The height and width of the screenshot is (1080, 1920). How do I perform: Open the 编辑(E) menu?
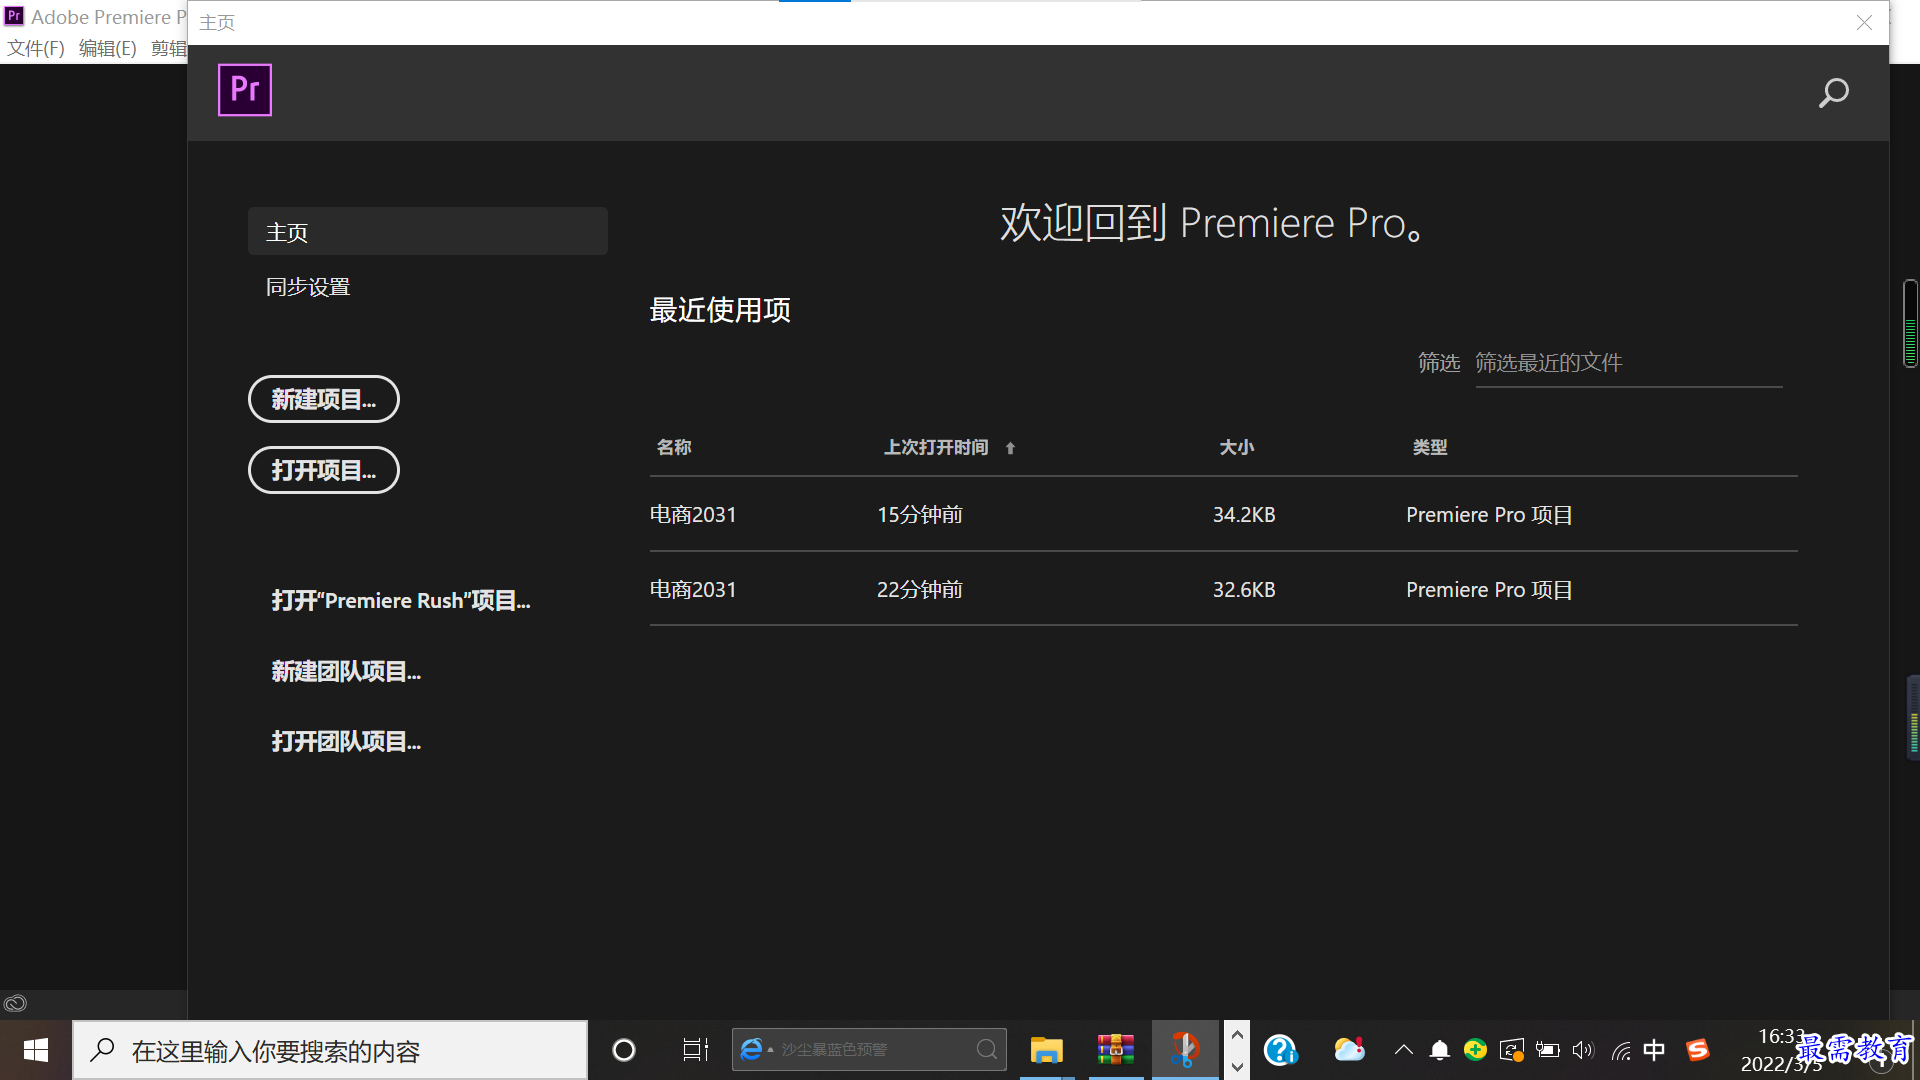click(108, 48)
